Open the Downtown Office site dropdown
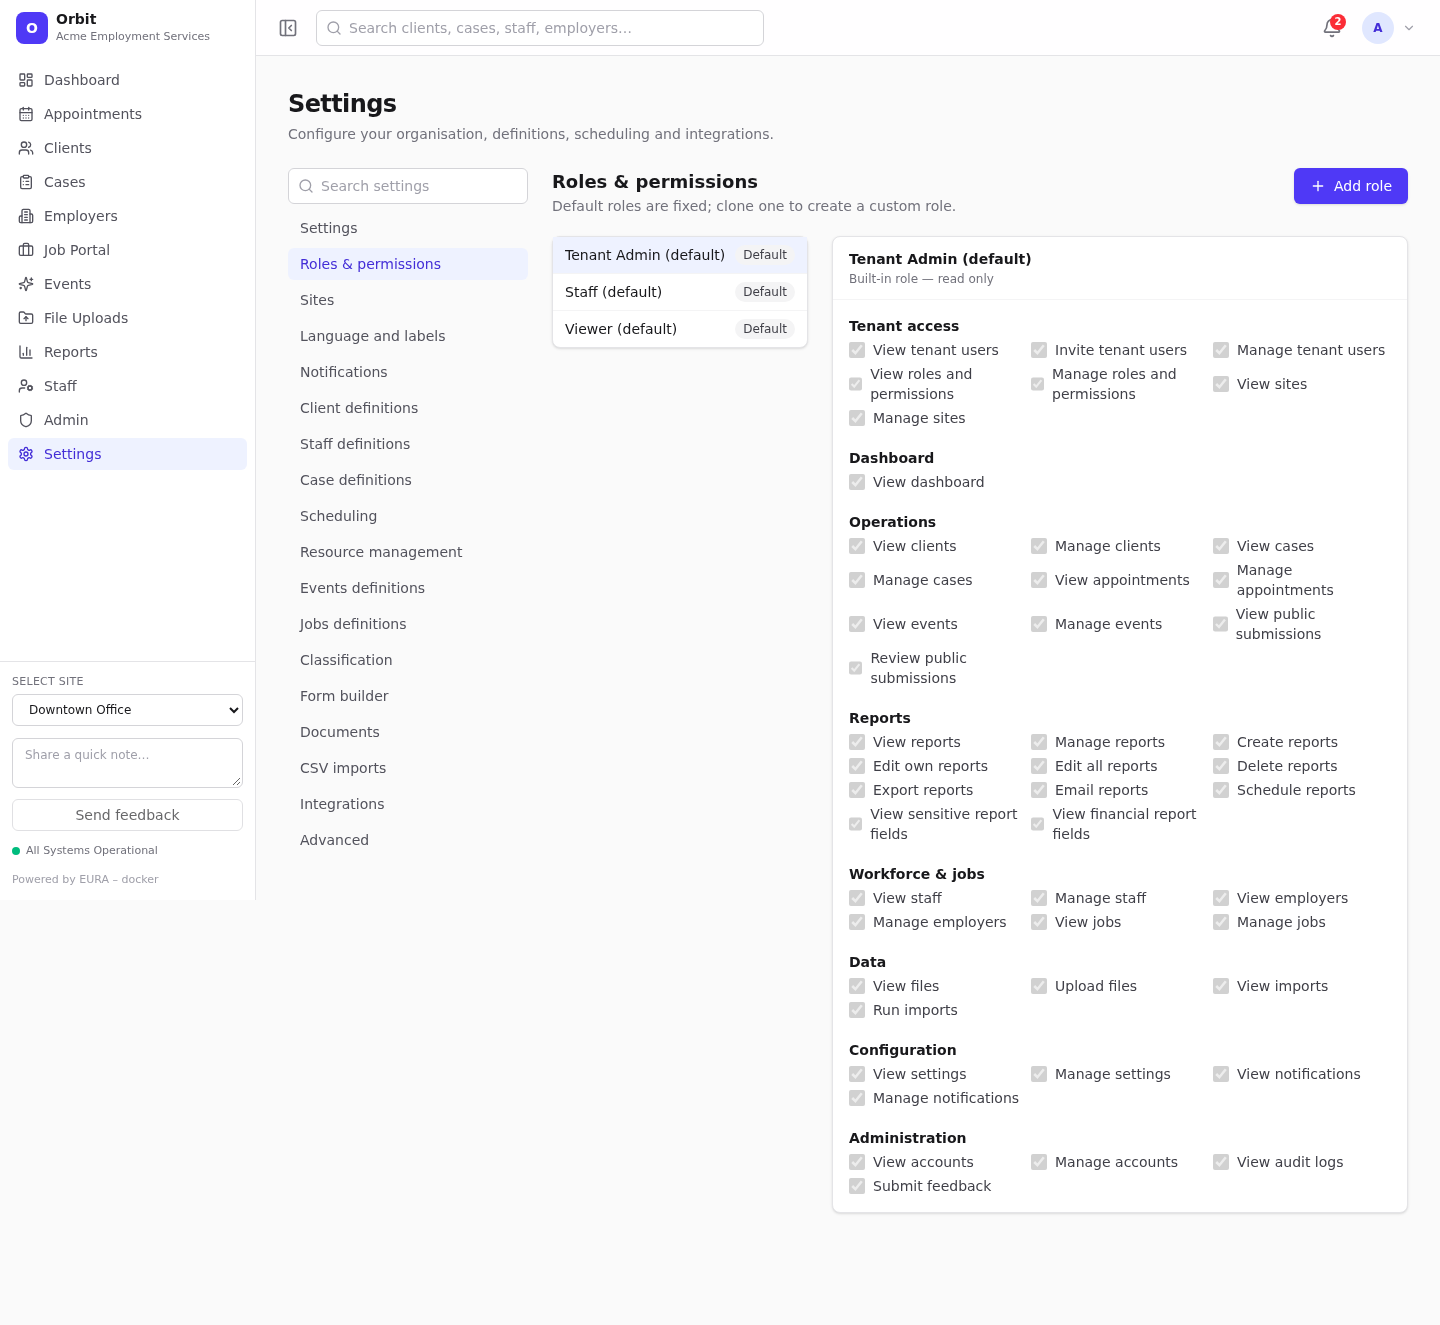1440x1325 pixels. 127,710
